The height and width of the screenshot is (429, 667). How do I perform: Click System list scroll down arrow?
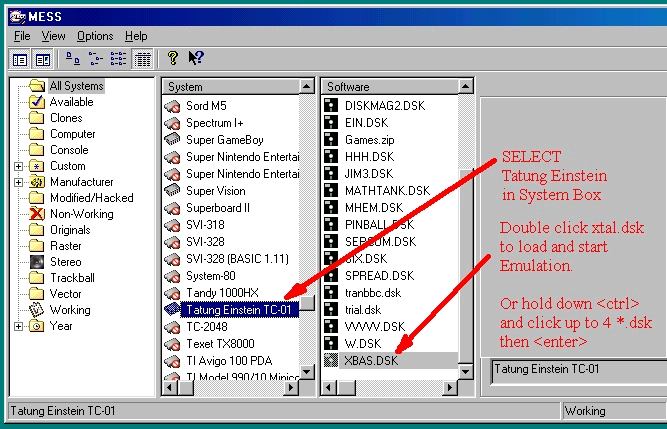[x=307, y=372]
